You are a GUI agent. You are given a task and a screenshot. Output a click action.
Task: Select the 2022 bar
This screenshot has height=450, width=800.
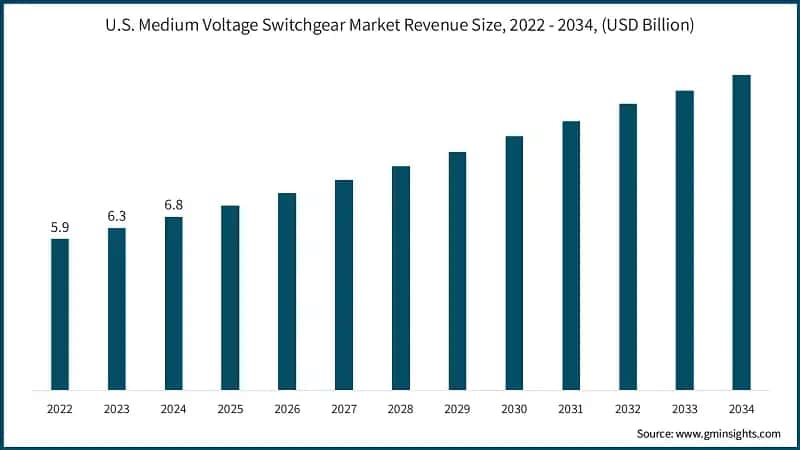pyautogui.click(x=60, y=314)
